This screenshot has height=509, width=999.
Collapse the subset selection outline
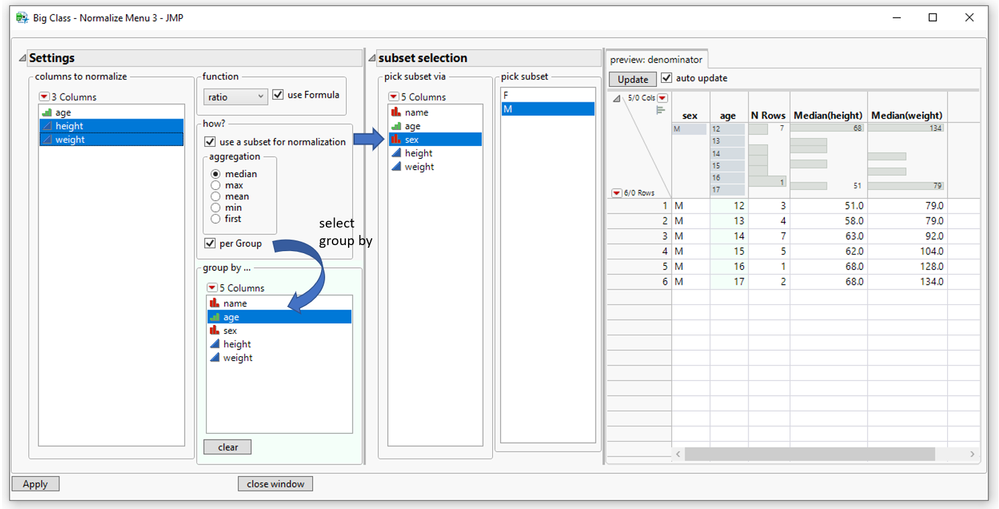click(372, 58)
